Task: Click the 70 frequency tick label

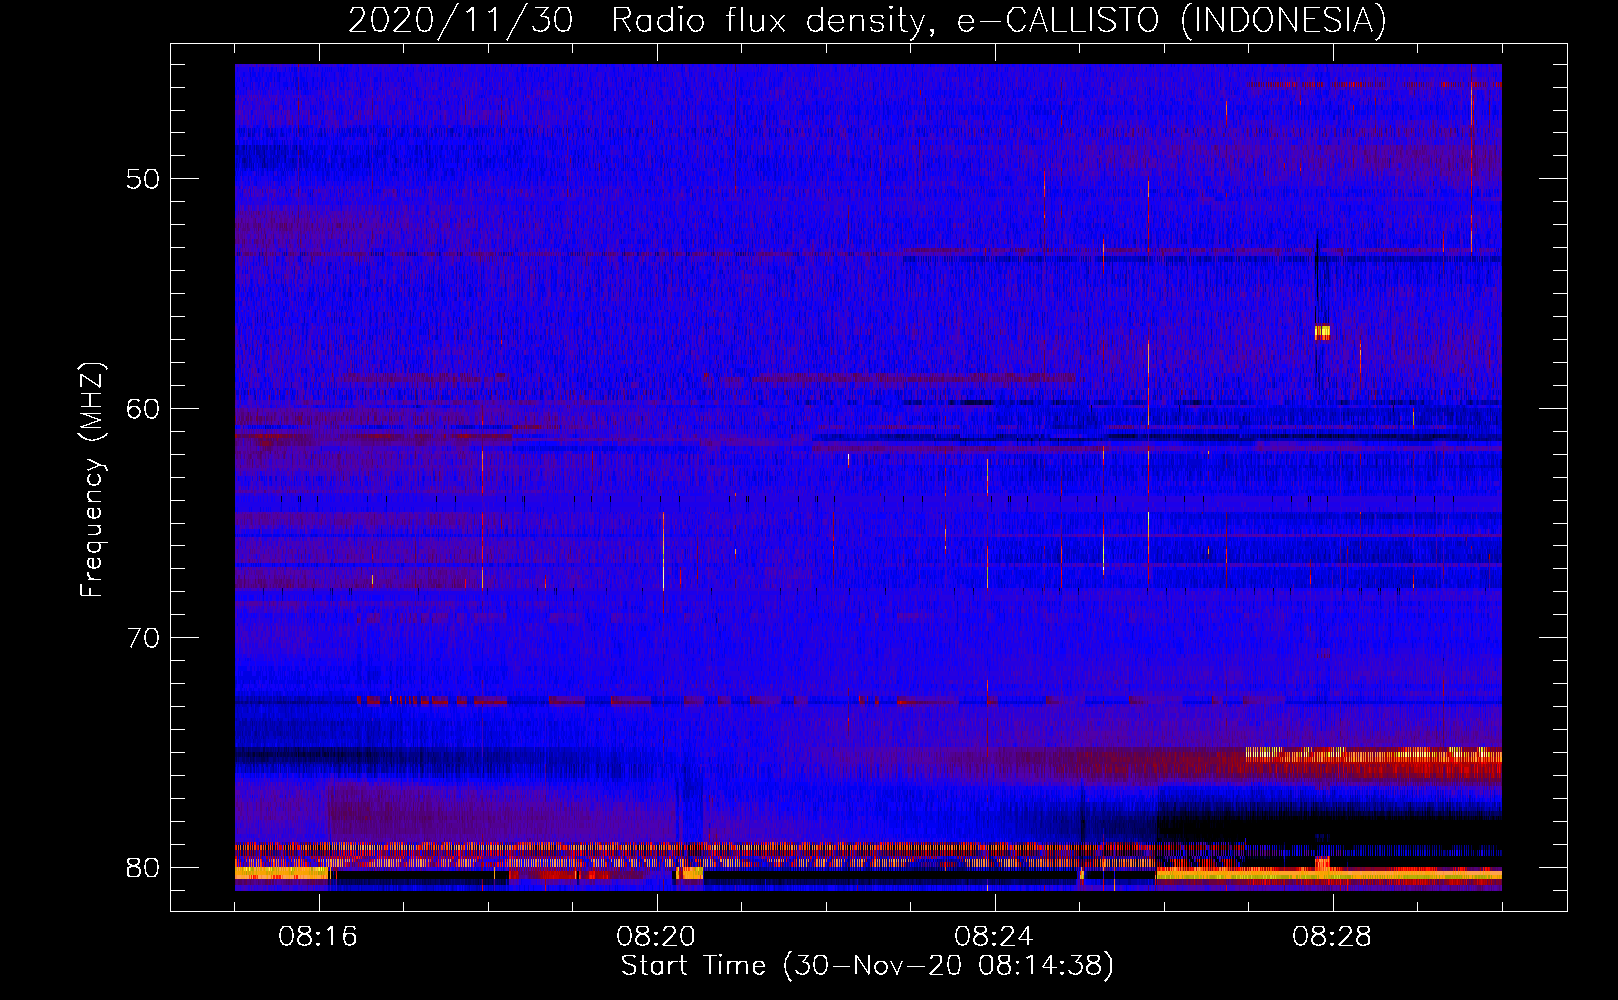Action: [144, 638]
